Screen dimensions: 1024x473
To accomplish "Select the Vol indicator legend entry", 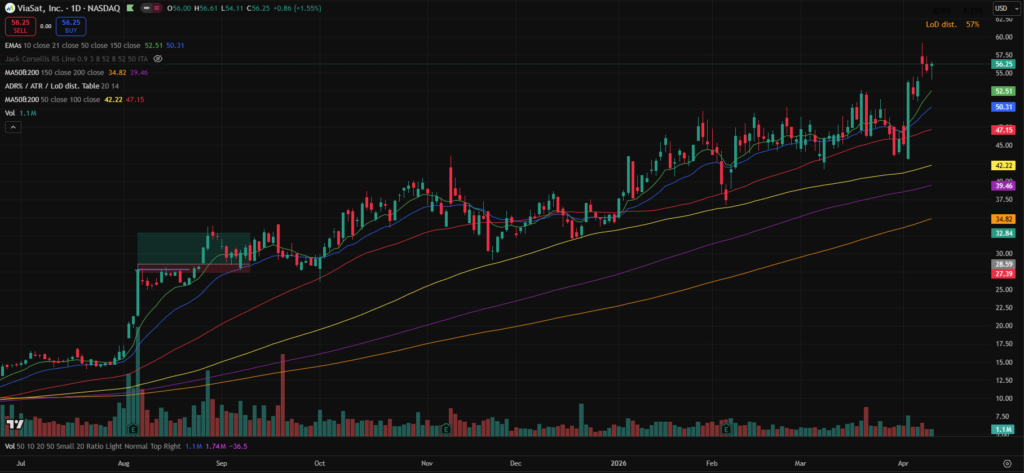I will click(12, 115).
